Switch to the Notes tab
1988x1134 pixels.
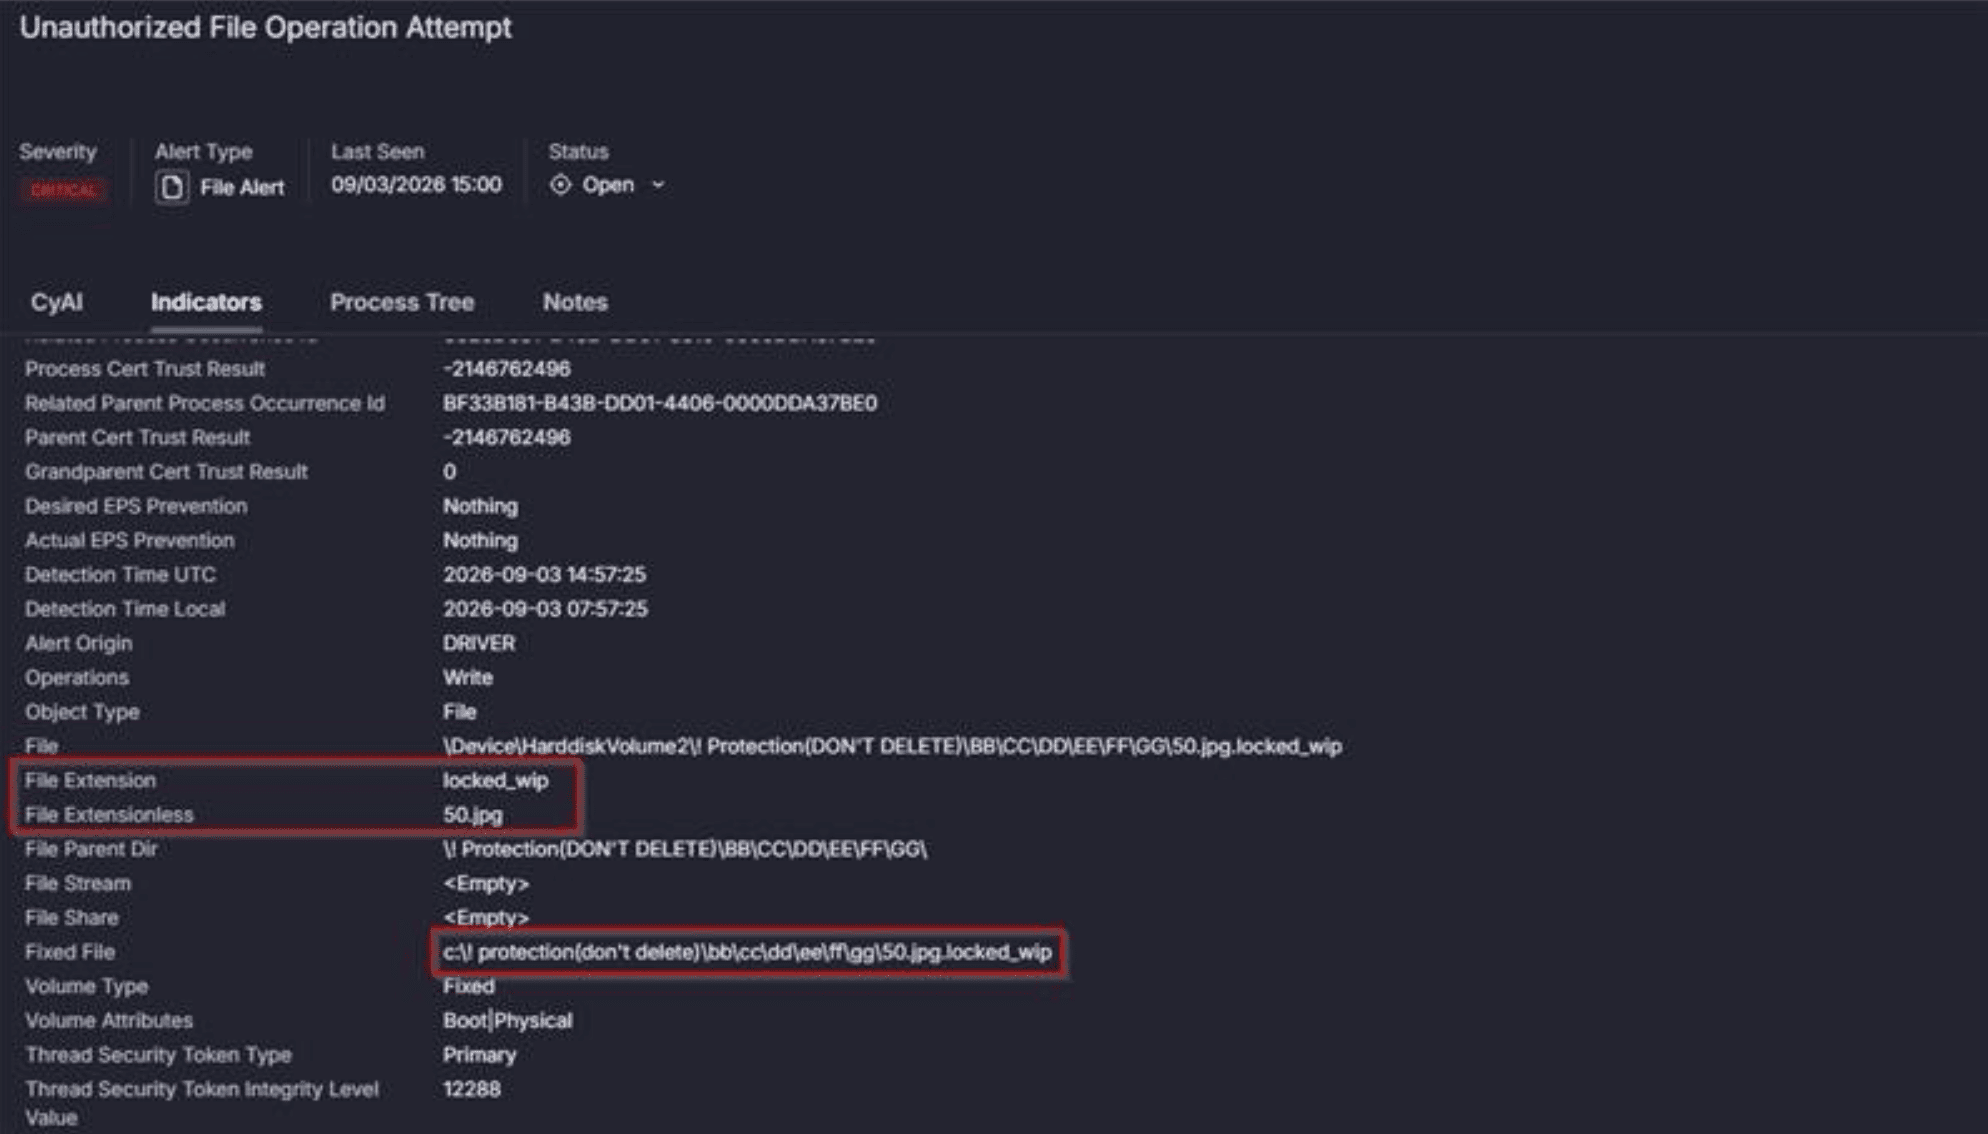click(x=575, y=302)
